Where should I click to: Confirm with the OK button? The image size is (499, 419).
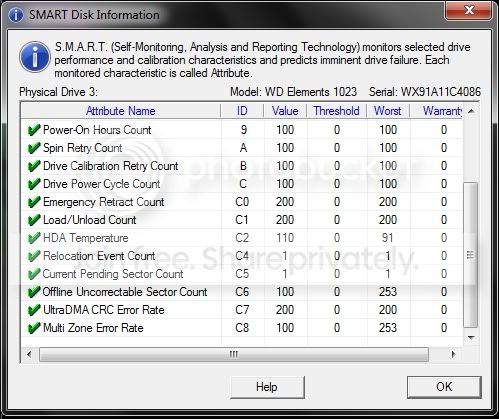click(x=444, y=387)
